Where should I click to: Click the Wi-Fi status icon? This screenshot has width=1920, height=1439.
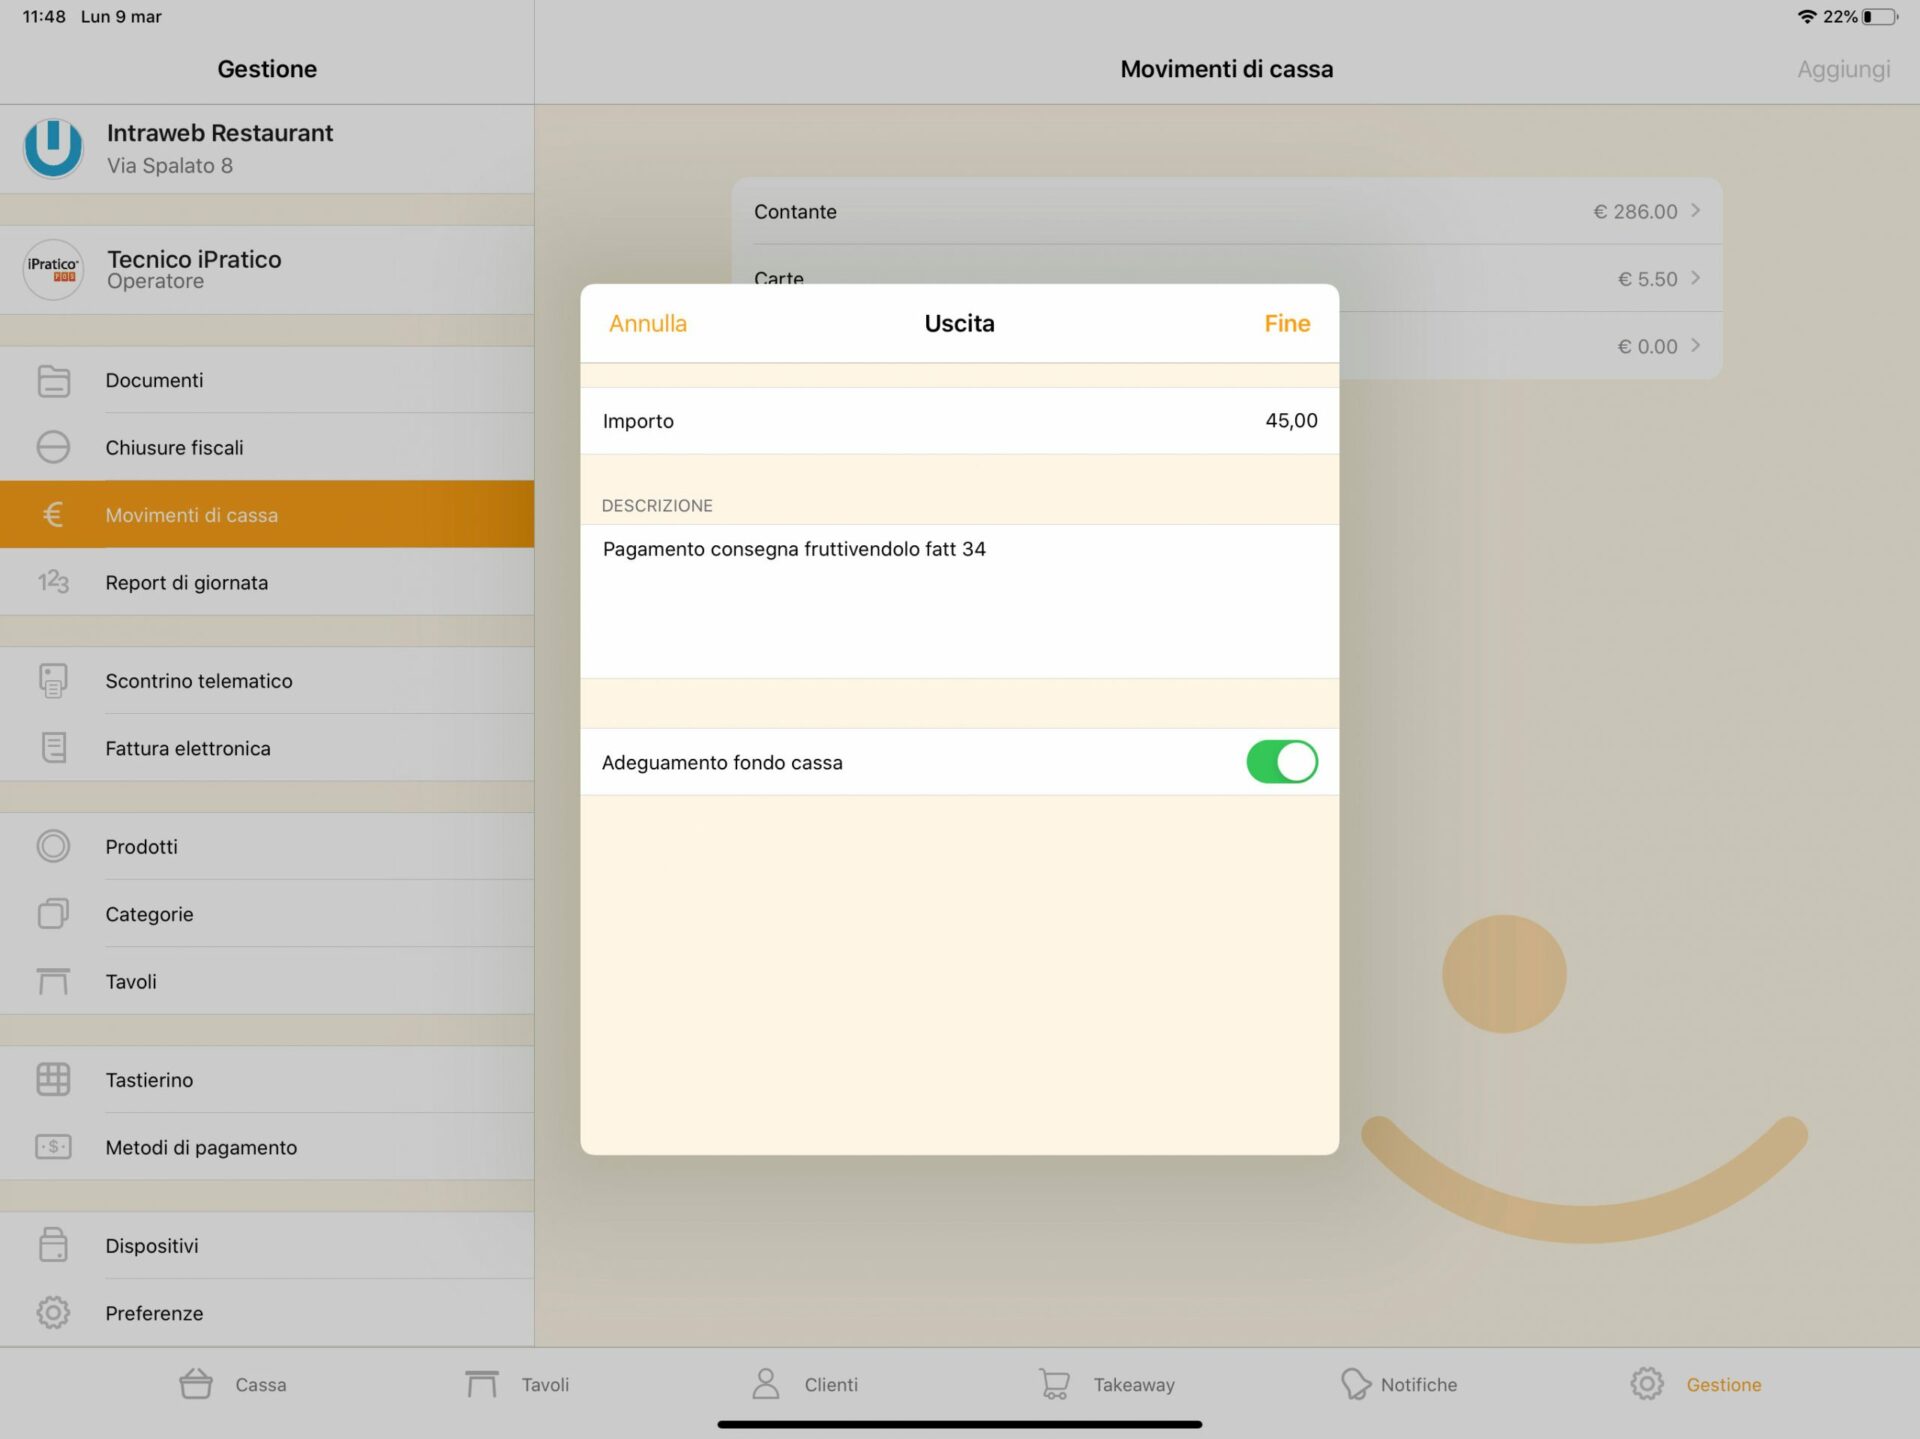click(1806, 16)
